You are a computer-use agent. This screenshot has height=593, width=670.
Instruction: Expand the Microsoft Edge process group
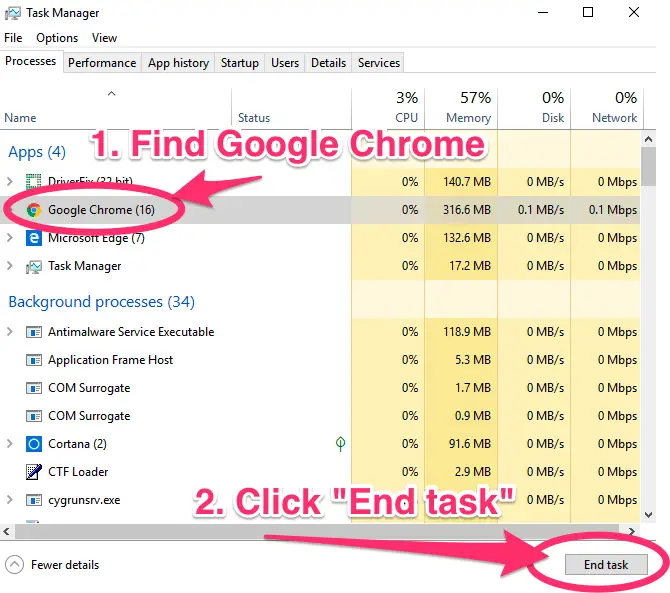point(10,238)
